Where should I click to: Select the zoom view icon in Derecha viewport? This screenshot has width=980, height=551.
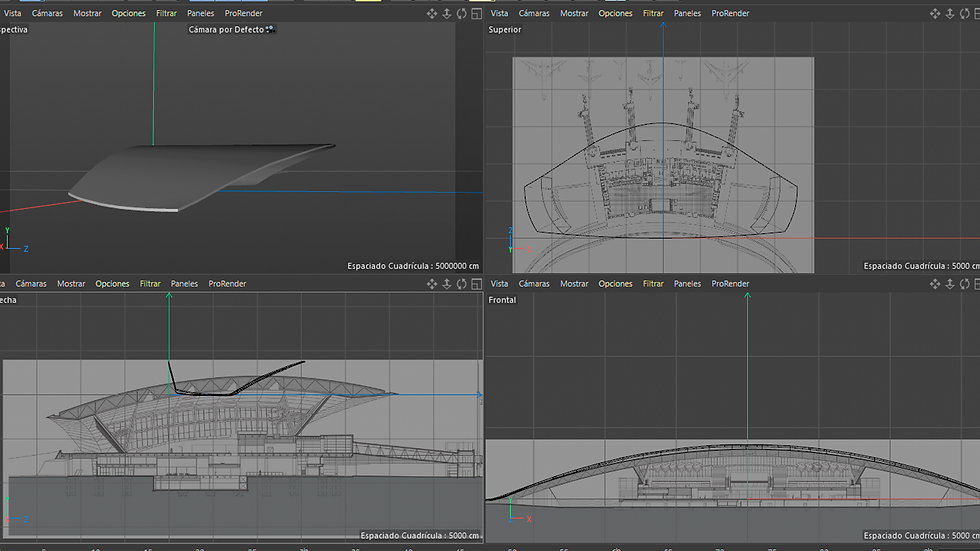click(x=447, y=284)
